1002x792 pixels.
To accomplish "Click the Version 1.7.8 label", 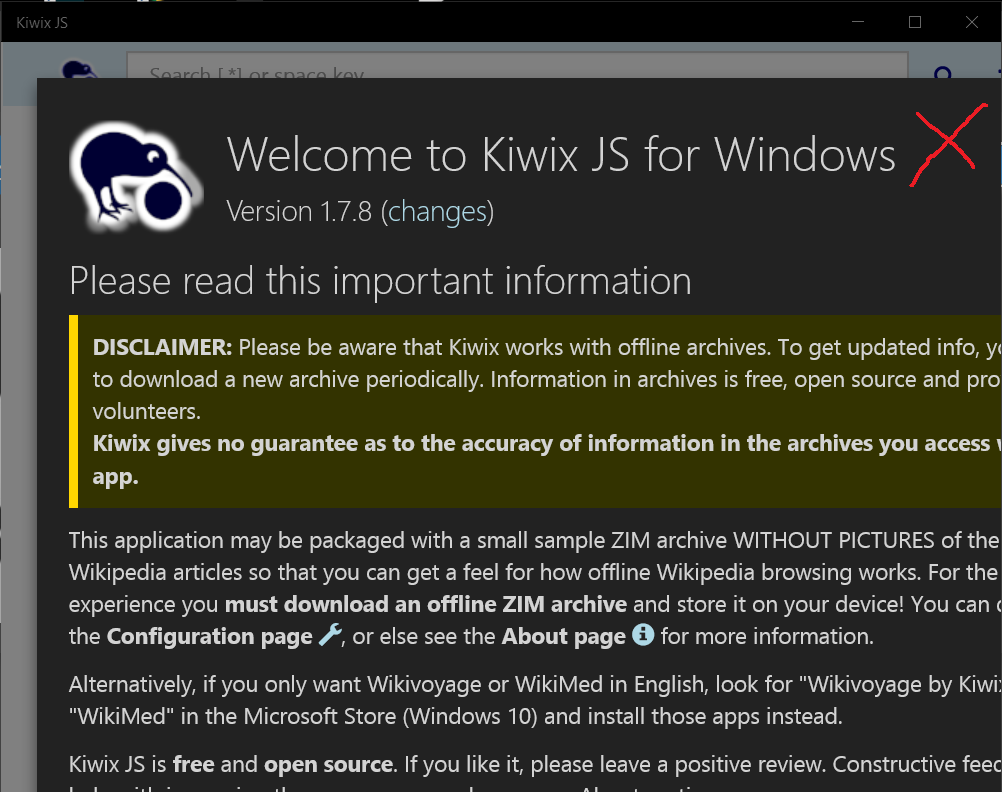I will point(300,211).
